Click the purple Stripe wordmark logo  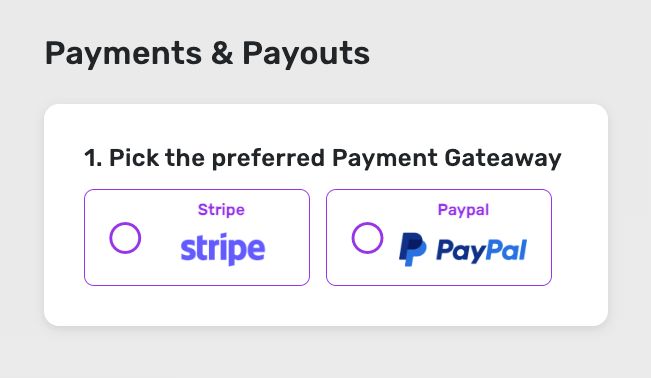[x=223, y=249]
